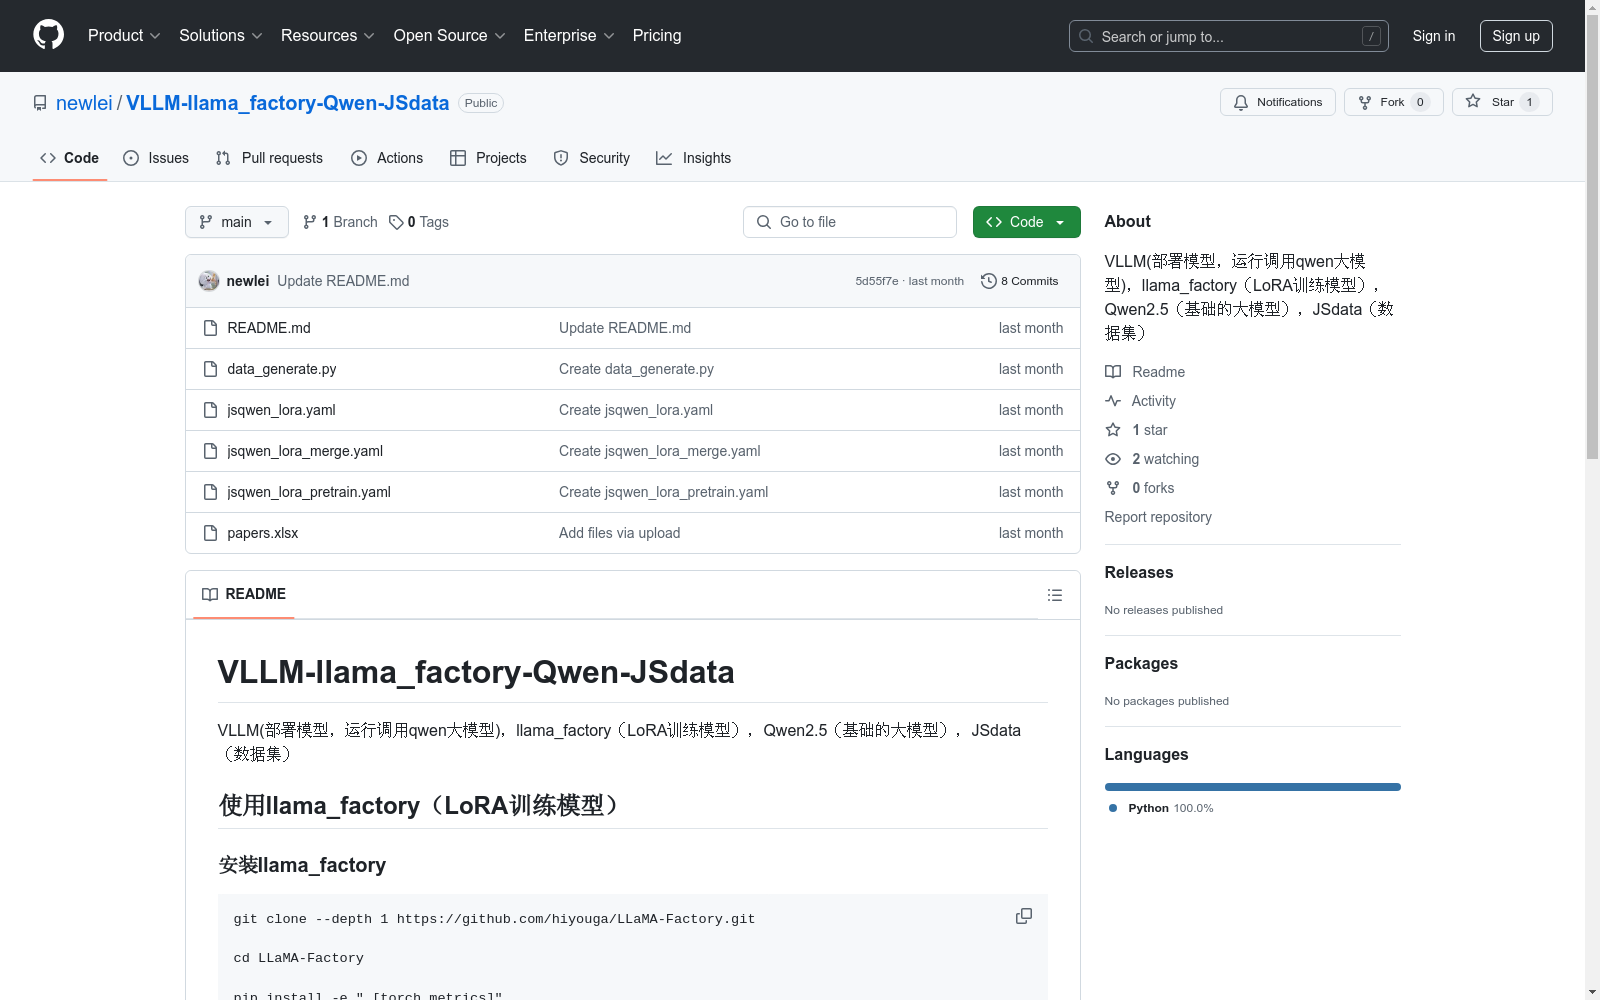Click the search magnifier icon in header

click(1086, 36)
